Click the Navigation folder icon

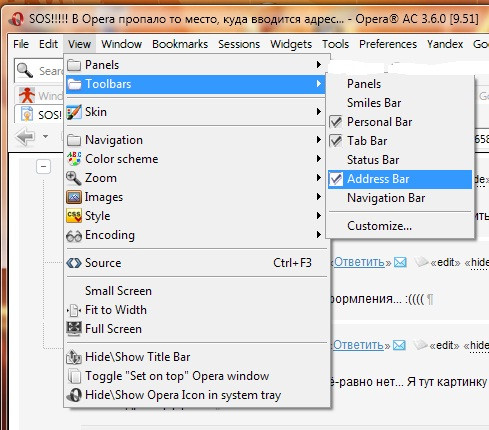(x=74, y=140)
